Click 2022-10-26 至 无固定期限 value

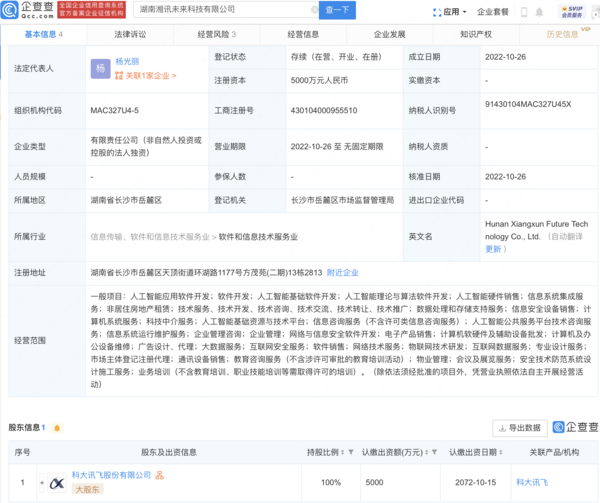(337, 147)
